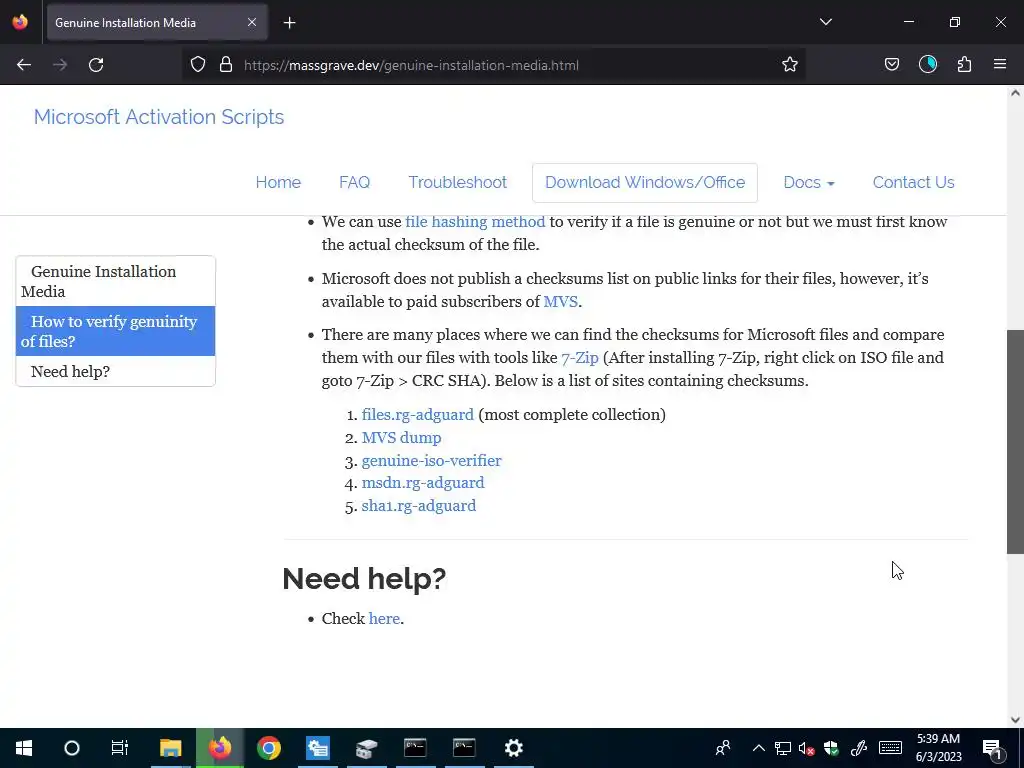Viewport: 1024px width, 768px height.
Task: Open the files.rg-adguard link
Action: (417, 415)
